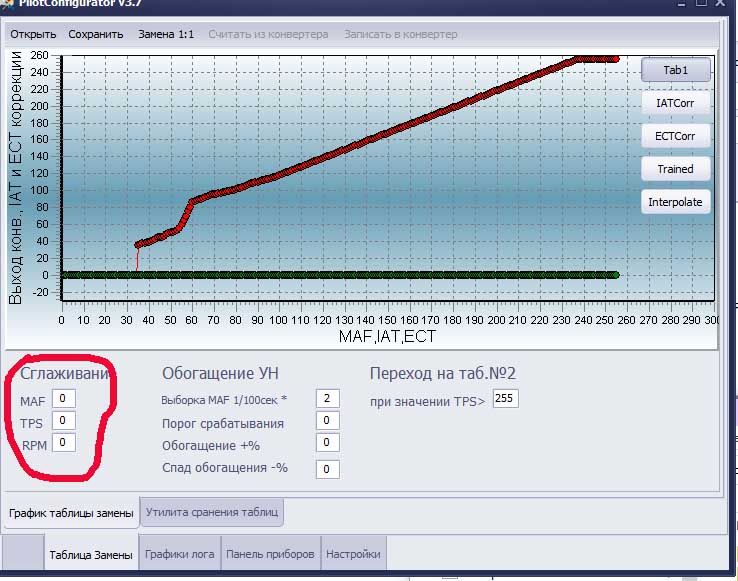Switch to Утилита сранения таблиц tab

click(x=212, y=512)
